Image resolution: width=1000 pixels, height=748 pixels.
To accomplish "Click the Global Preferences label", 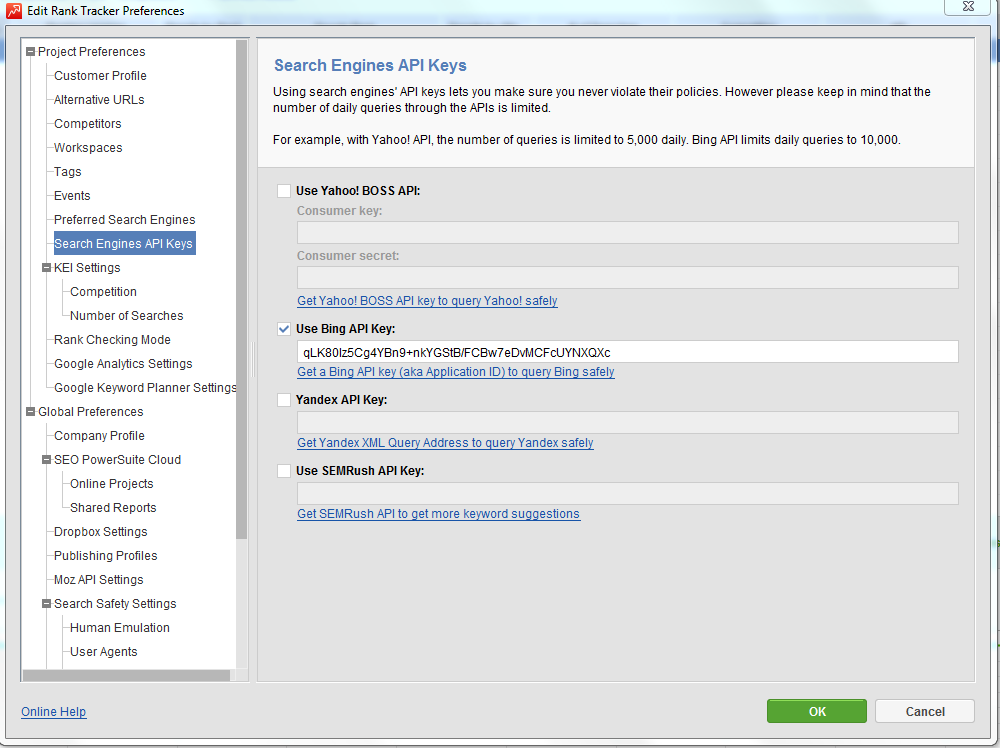I will pos(91,412).
